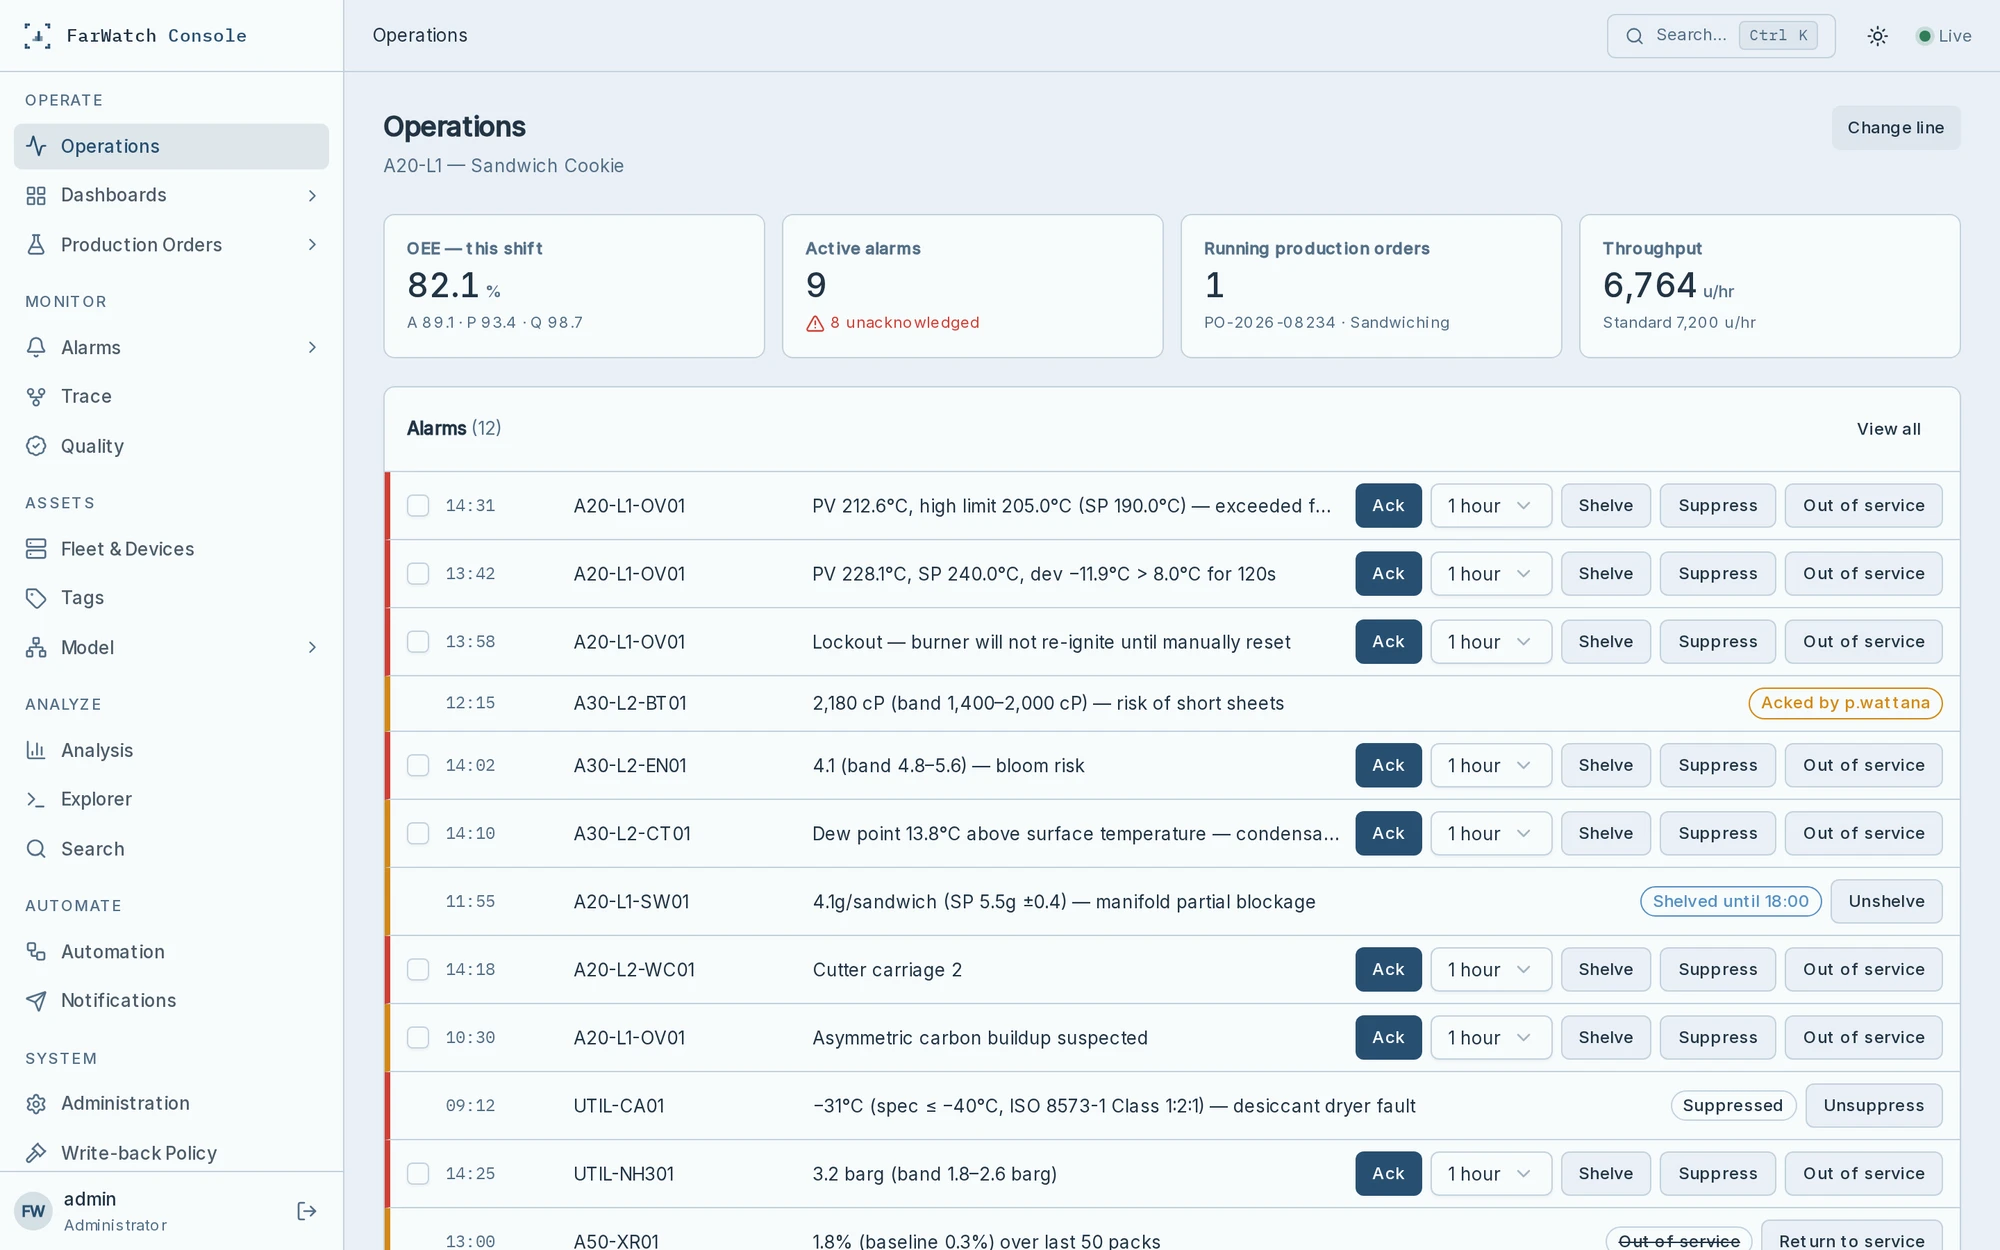Image resolution: width=2000 pixels, height=1250 pixels.
Task: Open Write-back Policy page
Action: click(x=171, y=1153)
